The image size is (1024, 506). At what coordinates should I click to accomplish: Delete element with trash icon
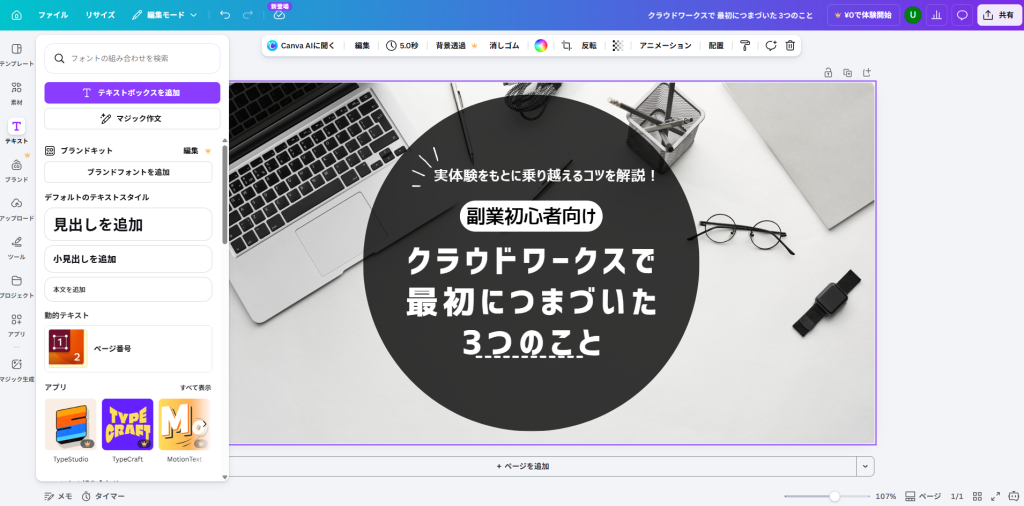point(790,46)
